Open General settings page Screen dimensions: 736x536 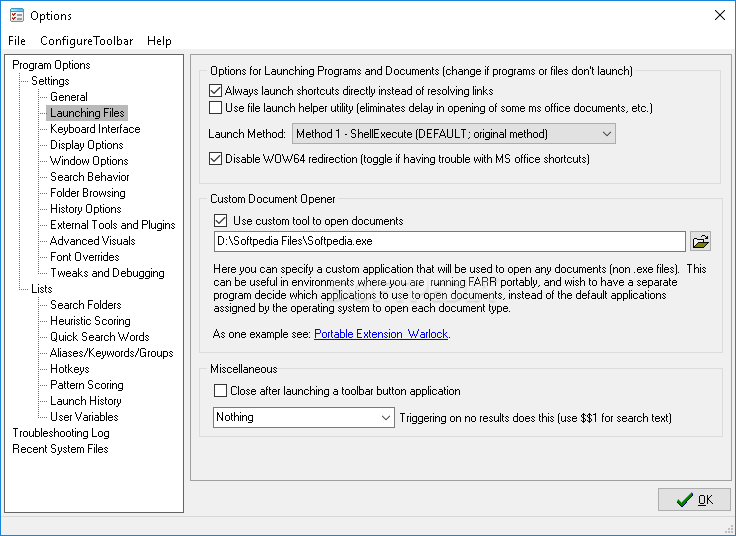coord(69,97)
